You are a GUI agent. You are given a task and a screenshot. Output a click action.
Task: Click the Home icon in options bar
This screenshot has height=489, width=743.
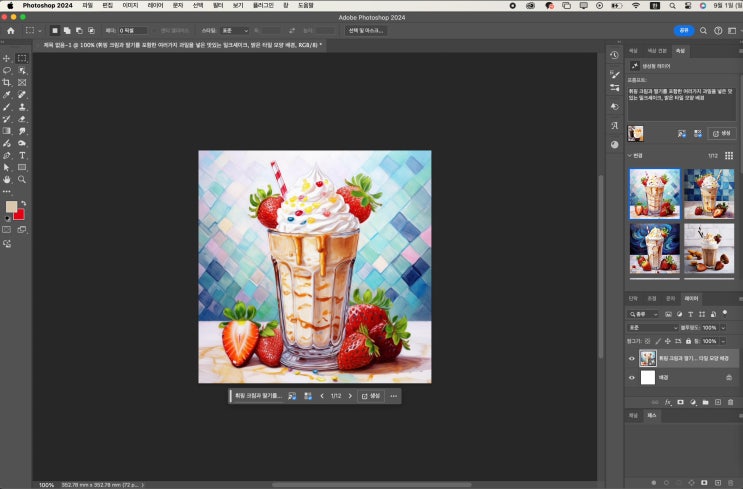(10, 31)
